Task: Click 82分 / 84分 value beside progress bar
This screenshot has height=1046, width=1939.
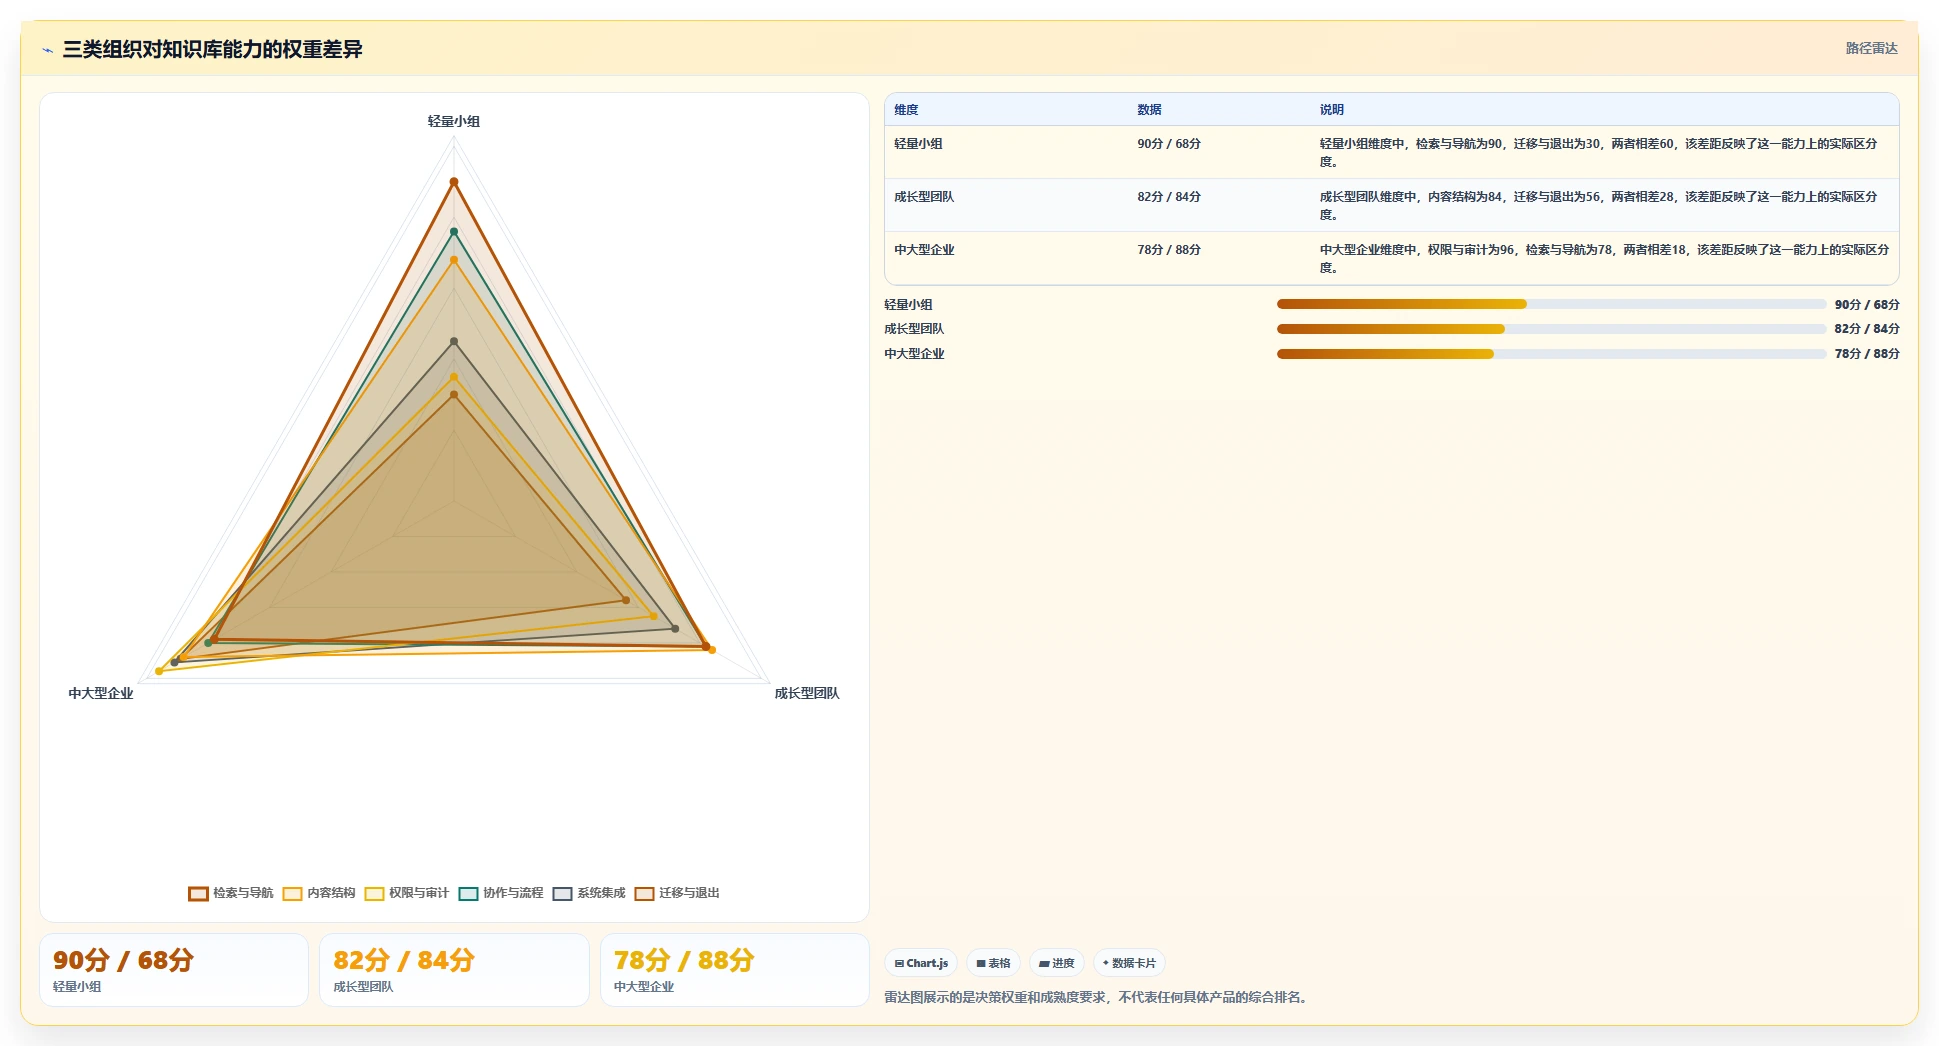Action: [1867, 329]
